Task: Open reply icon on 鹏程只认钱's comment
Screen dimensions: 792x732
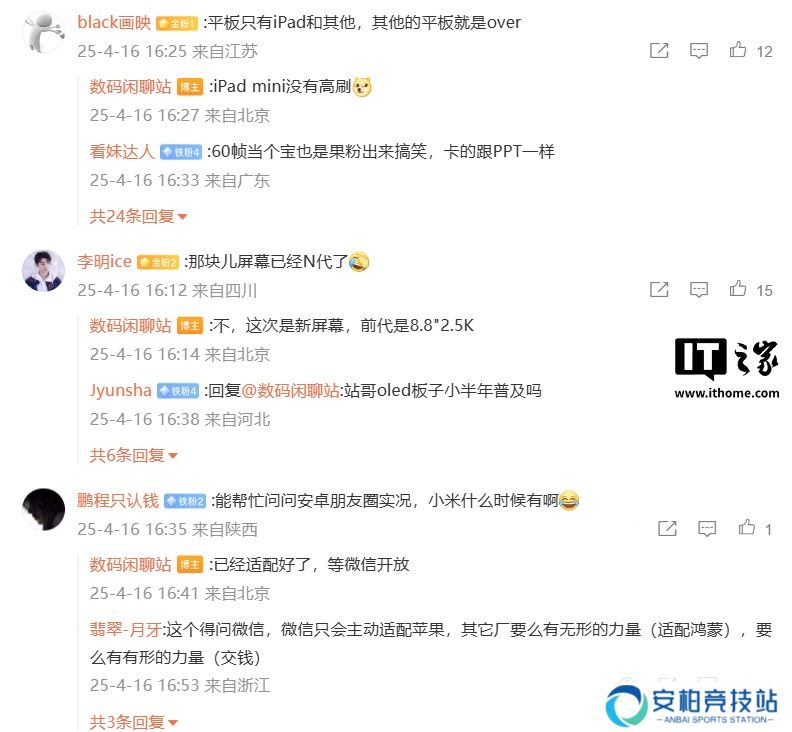Action: [707, 528]
